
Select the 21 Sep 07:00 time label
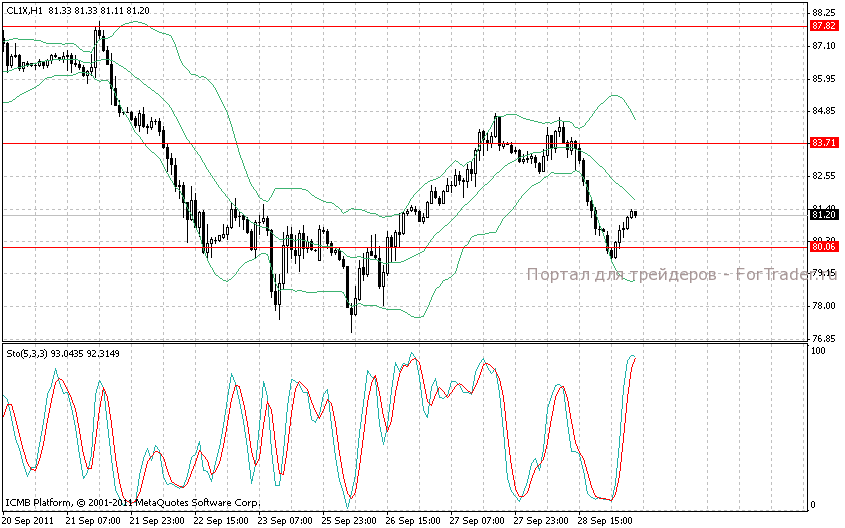pos(93,521)
